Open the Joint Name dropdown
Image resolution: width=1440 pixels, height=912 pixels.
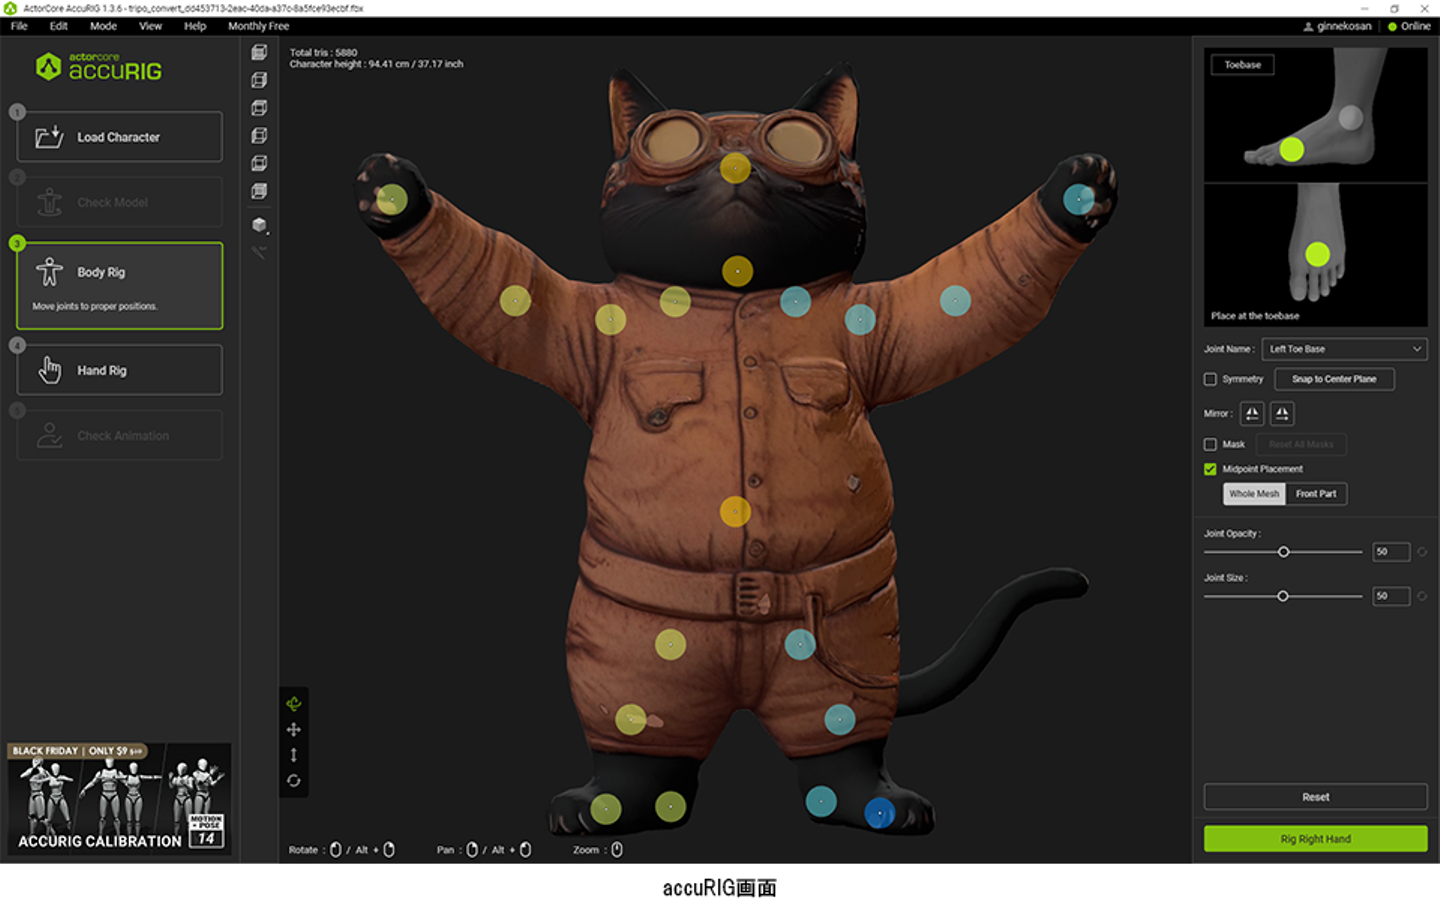point(1344,349)
